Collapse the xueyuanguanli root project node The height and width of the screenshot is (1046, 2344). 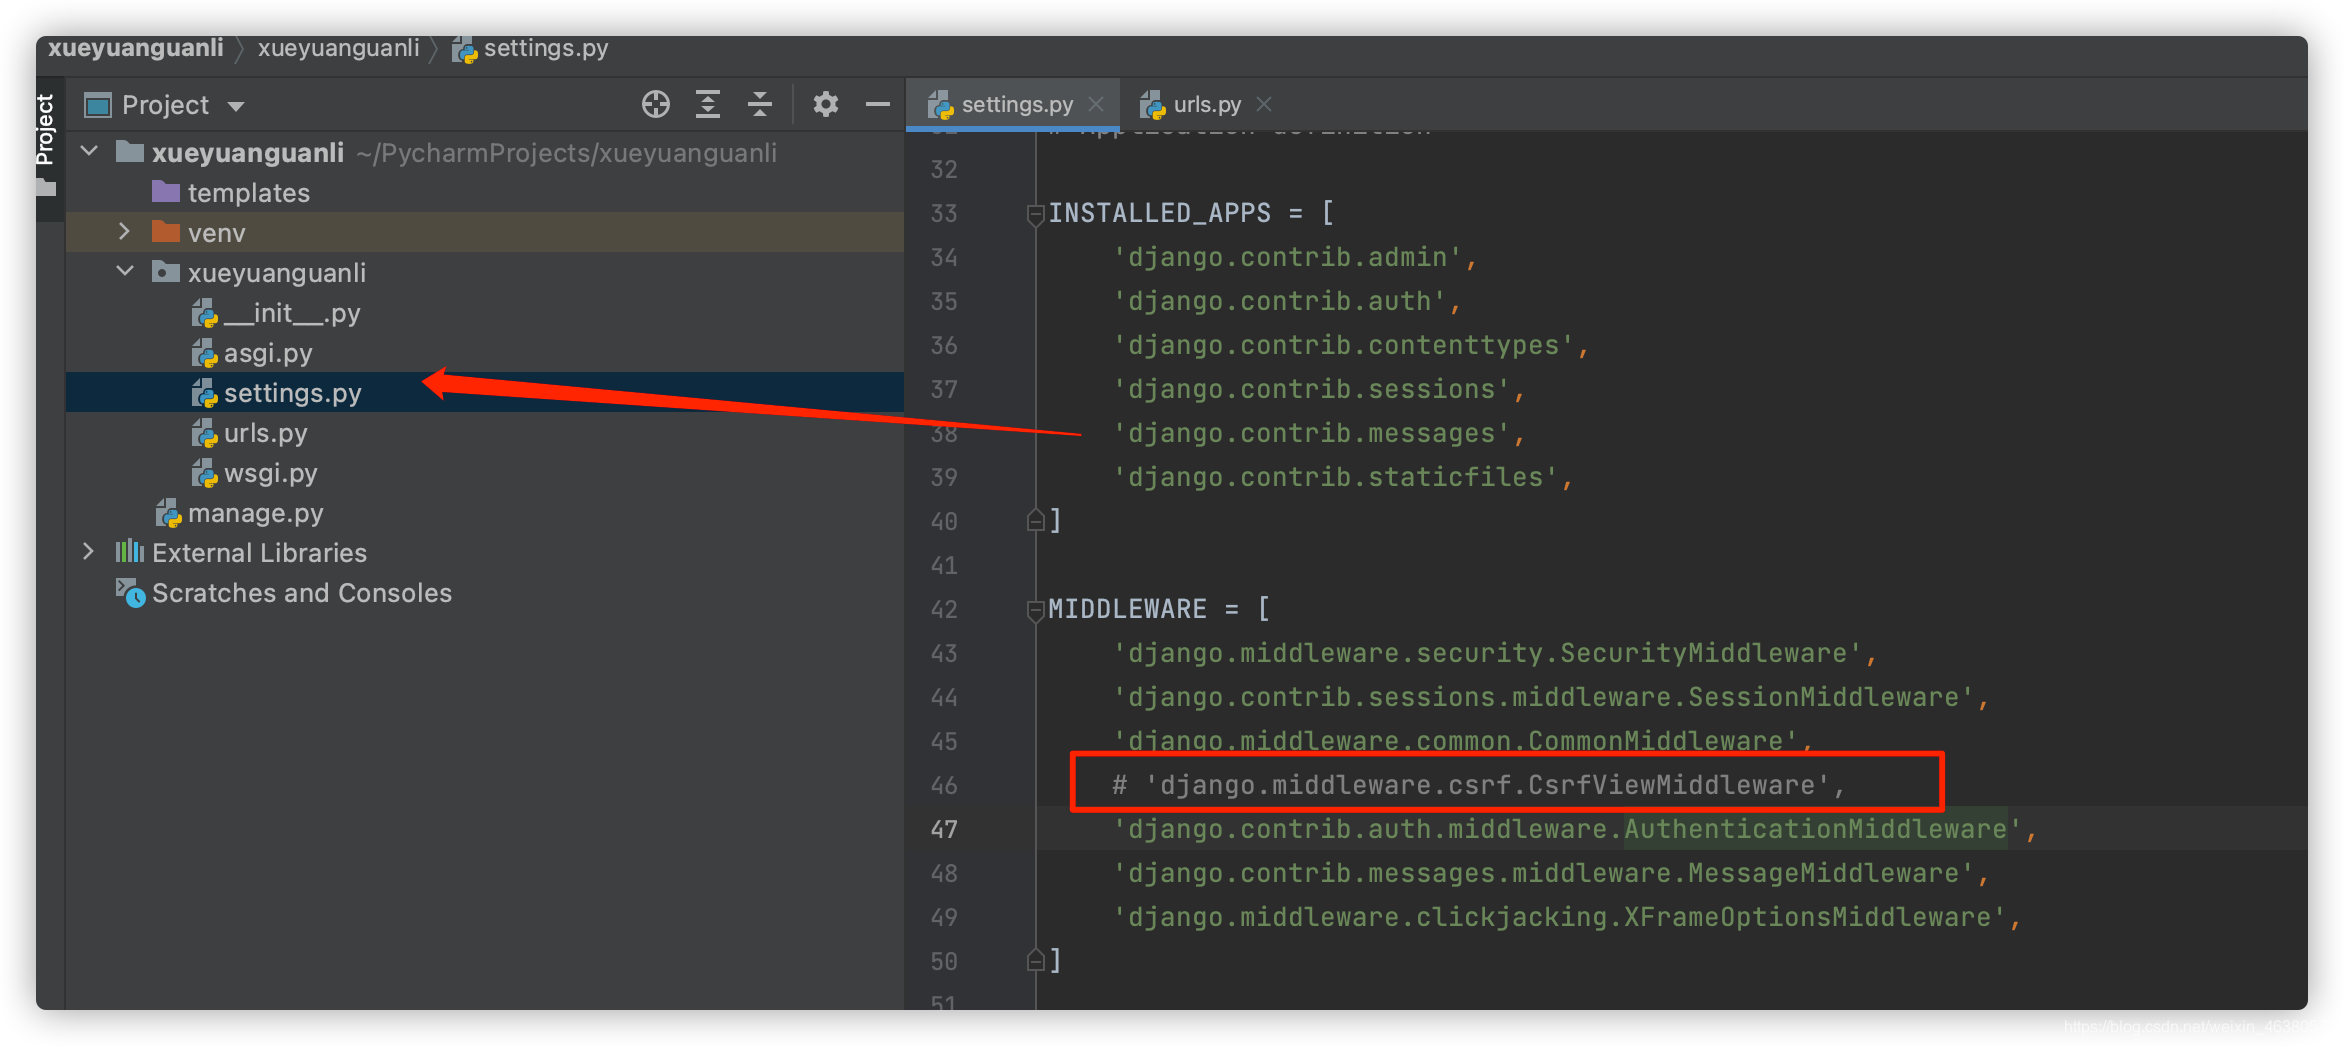click(x=90, y=152)
